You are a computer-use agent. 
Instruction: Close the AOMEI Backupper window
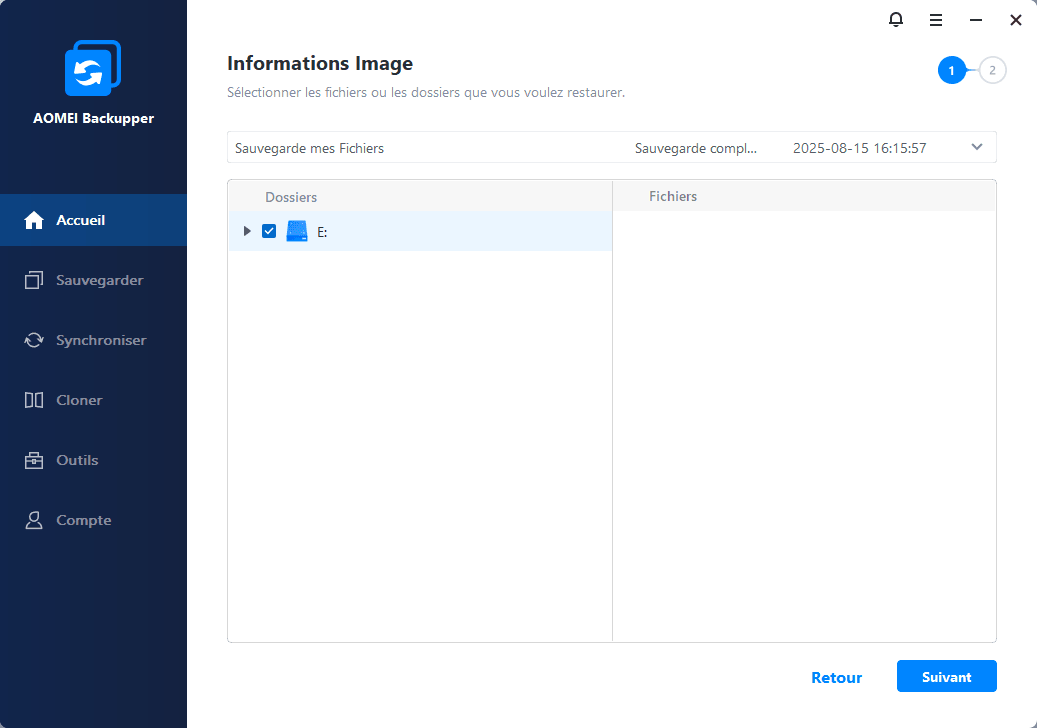(1016, 20)
